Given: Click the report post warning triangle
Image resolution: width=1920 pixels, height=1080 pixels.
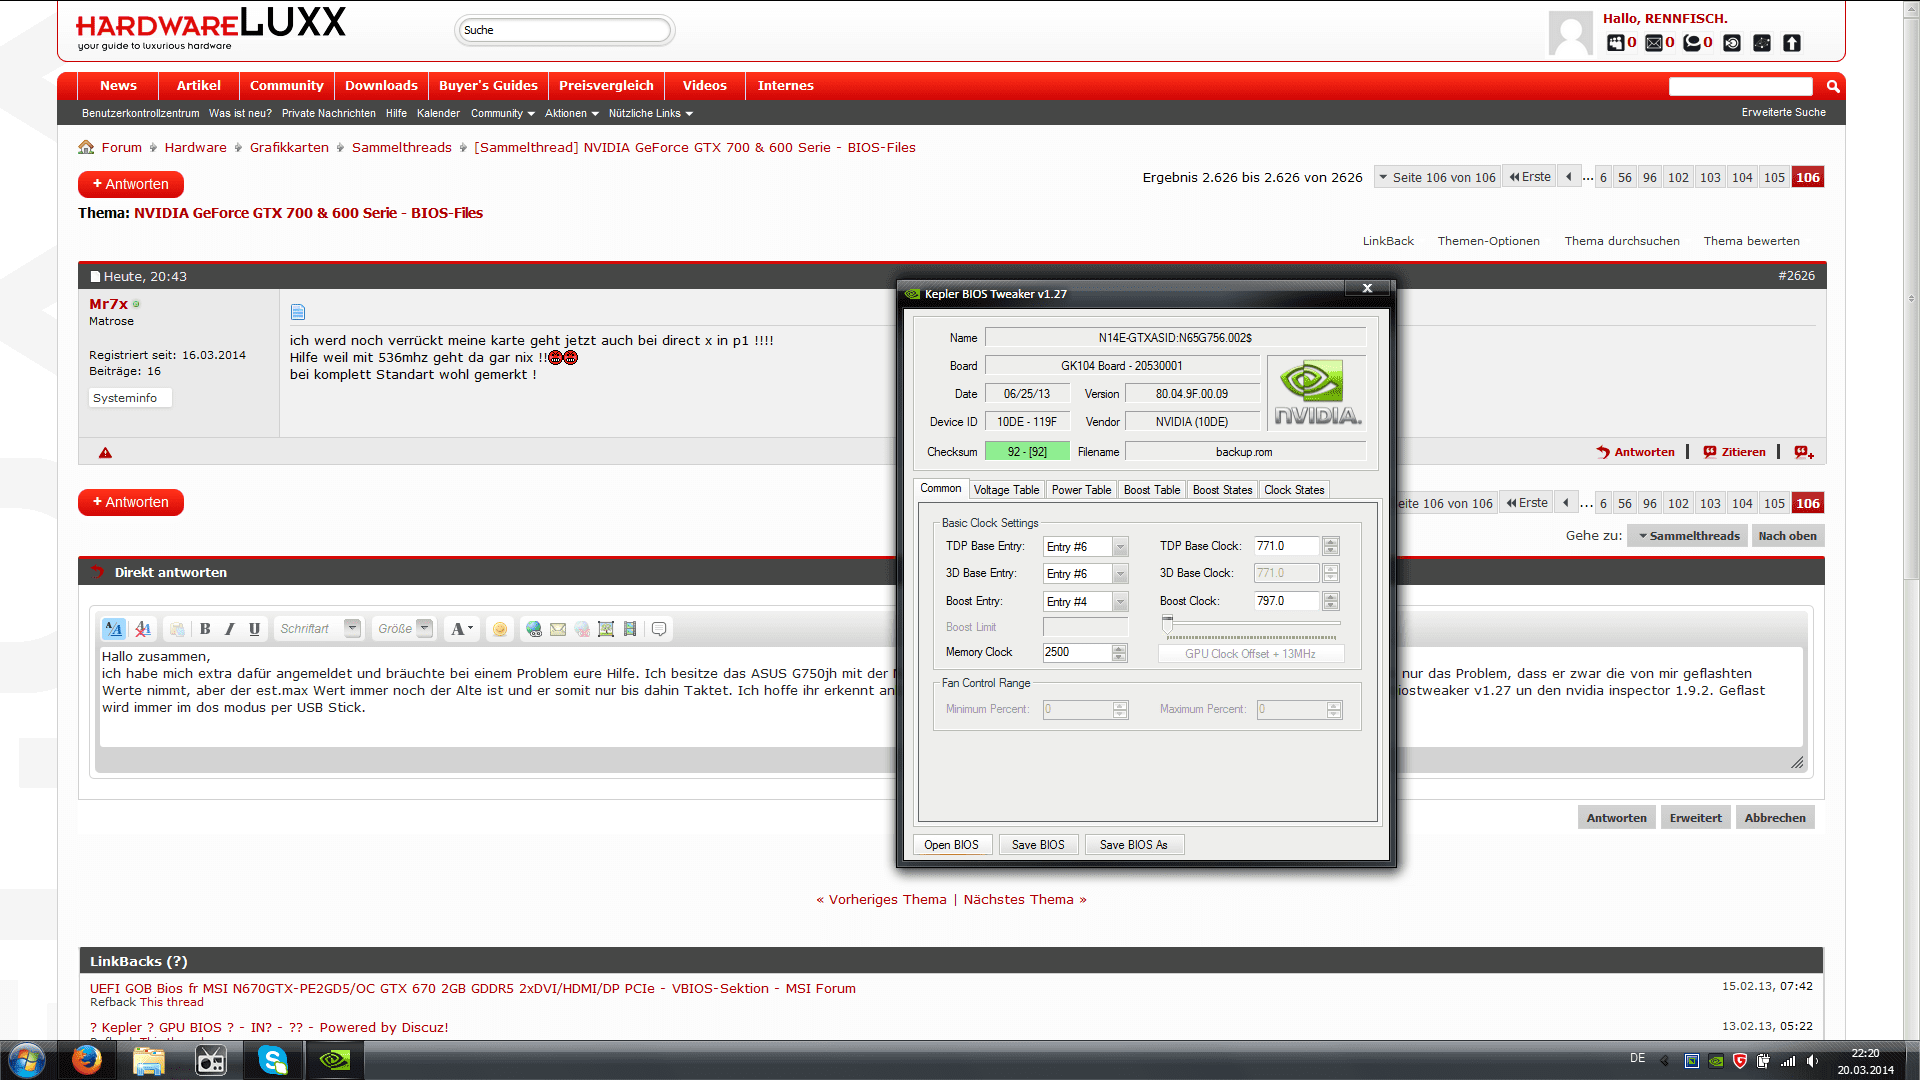Looking at the screenshot, I should [x=105, y=453].
